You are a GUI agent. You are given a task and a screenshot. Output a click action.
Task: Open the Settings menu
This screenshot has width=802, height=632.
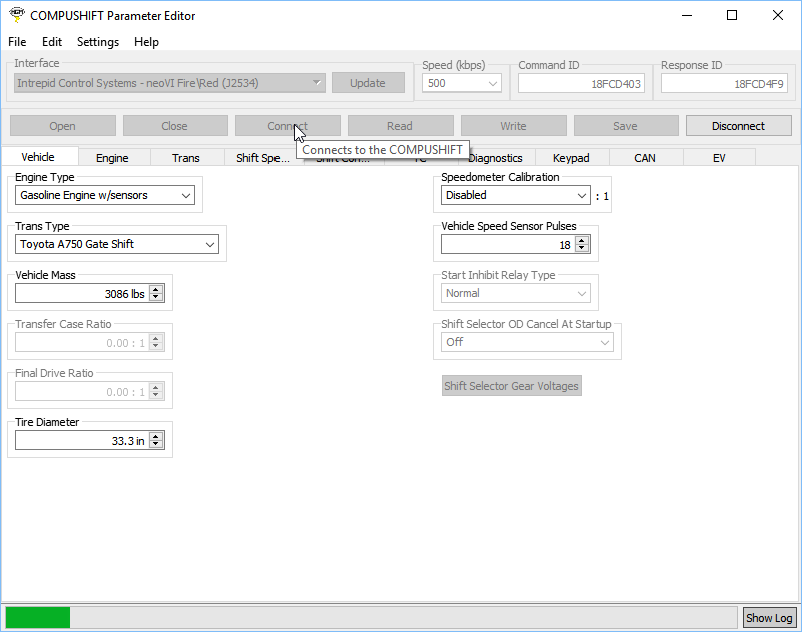(x=97, y=42)
